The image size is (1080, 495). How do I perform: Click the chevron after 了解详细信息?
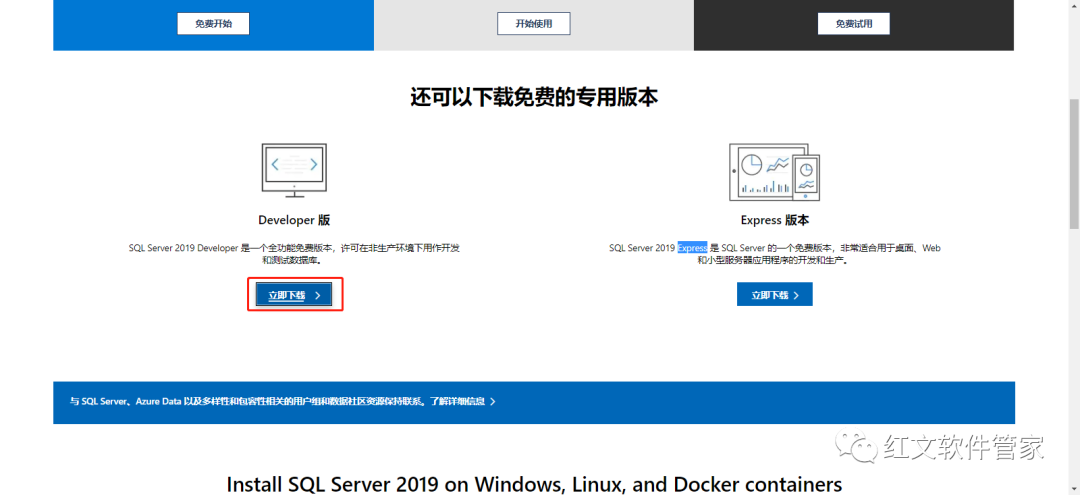pyautogui.click(x=492, y=401)
